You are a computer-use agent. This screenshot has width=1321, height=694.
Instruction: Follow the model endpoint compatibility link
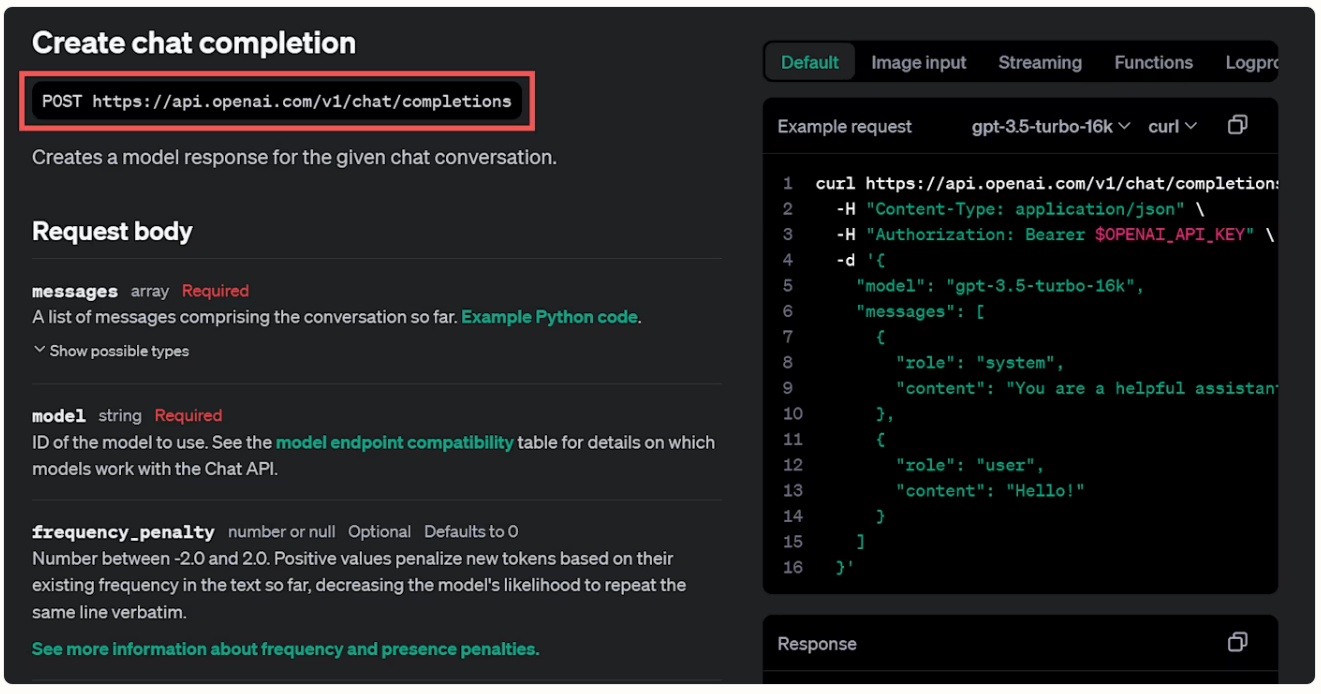coord(395,442)
